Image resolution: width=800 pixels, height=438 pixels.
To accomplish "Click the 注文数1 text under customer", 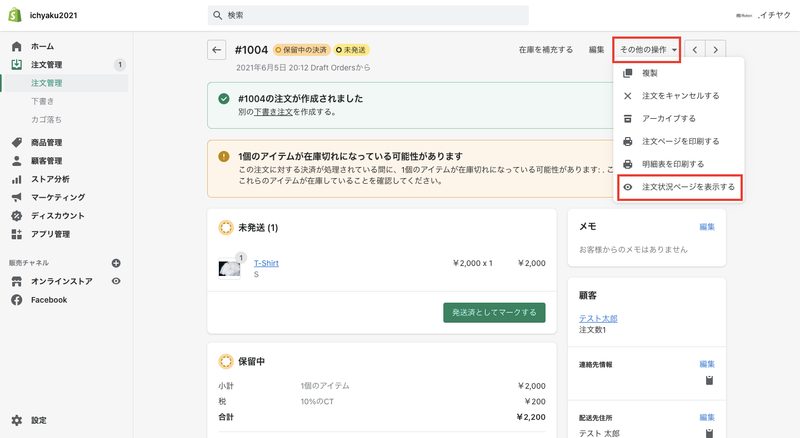I will pos(592,330).
